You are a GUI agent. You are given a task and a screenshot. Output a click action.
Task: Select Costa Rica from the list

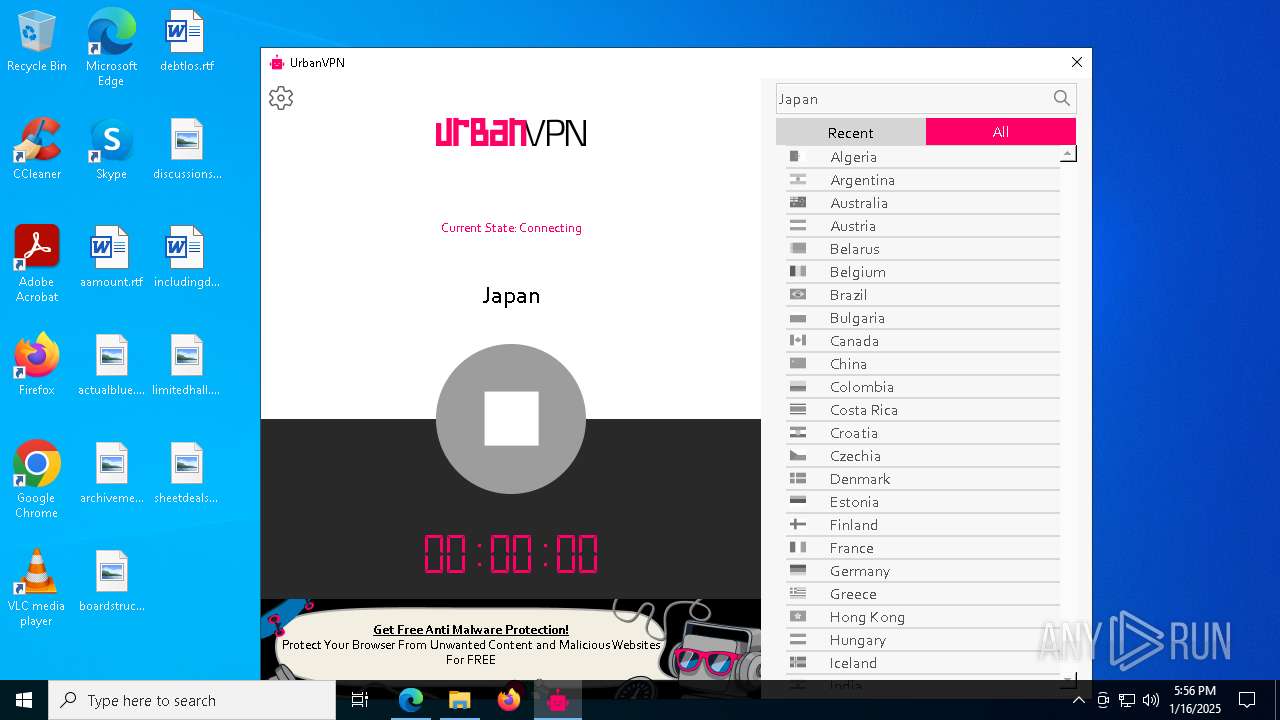coord(923,410)
